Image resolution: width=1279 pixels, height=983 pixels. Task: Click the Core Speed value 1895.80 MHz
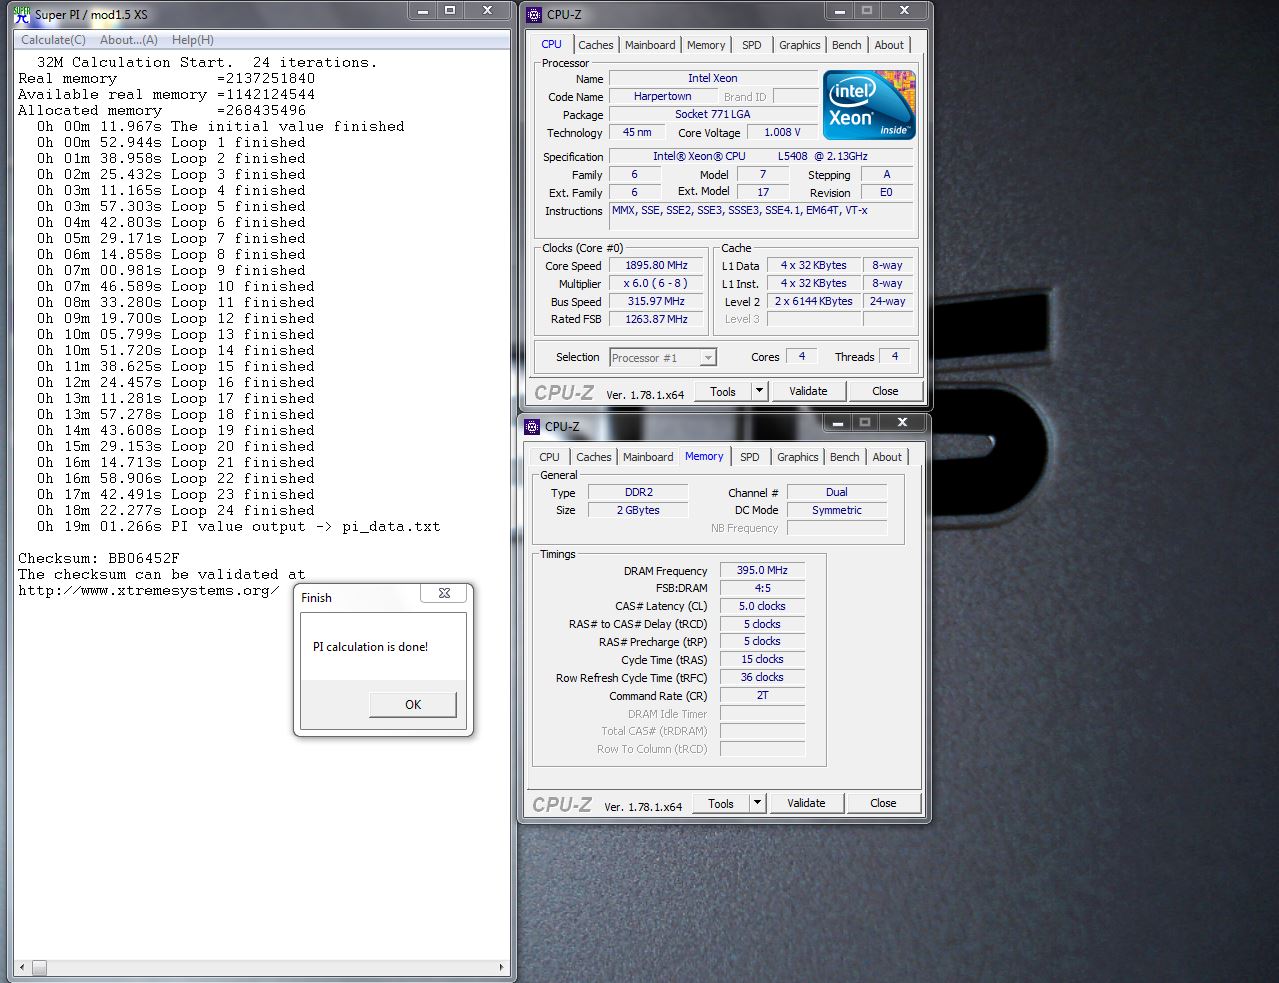[657, 266]
